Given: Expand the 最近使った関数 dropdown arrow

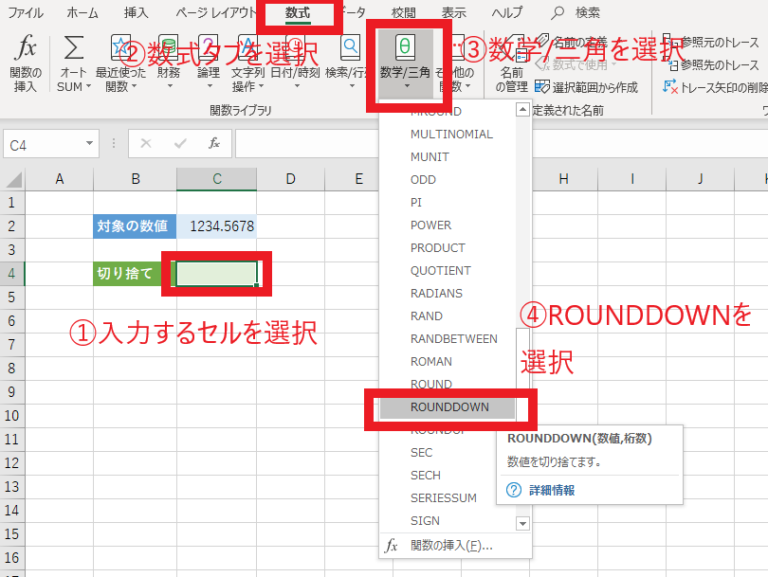Looking at the screenshot, I should coord(134,87).
